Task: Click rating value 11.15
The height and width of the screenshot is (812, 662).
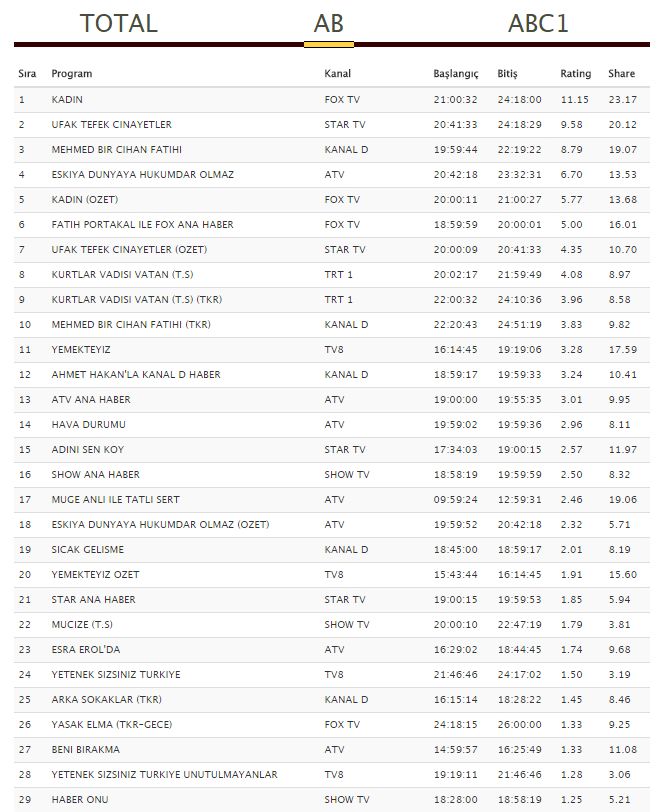Action: tap(574, 99)
